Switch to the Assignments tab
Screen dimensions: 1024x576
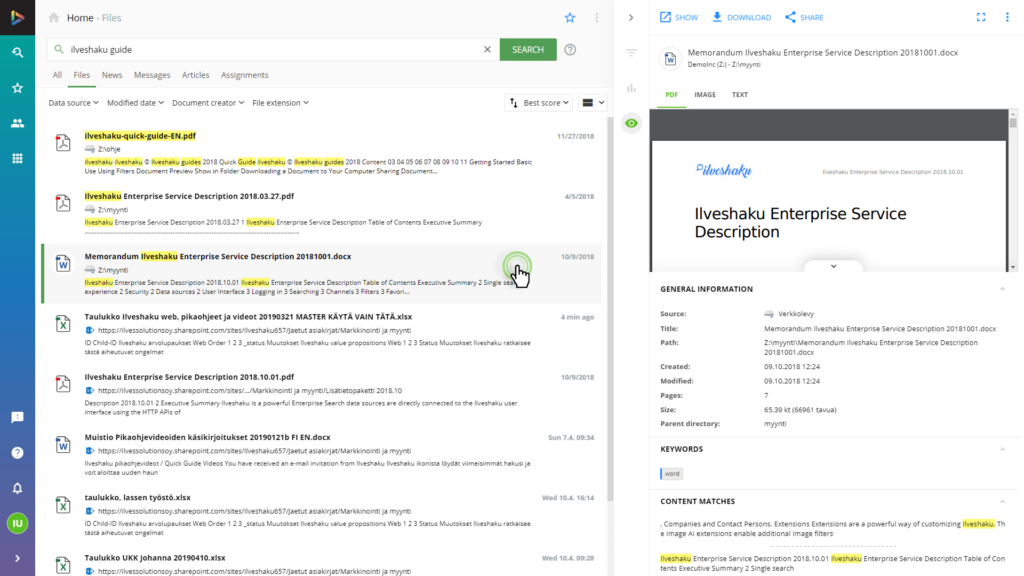[244, 75]
